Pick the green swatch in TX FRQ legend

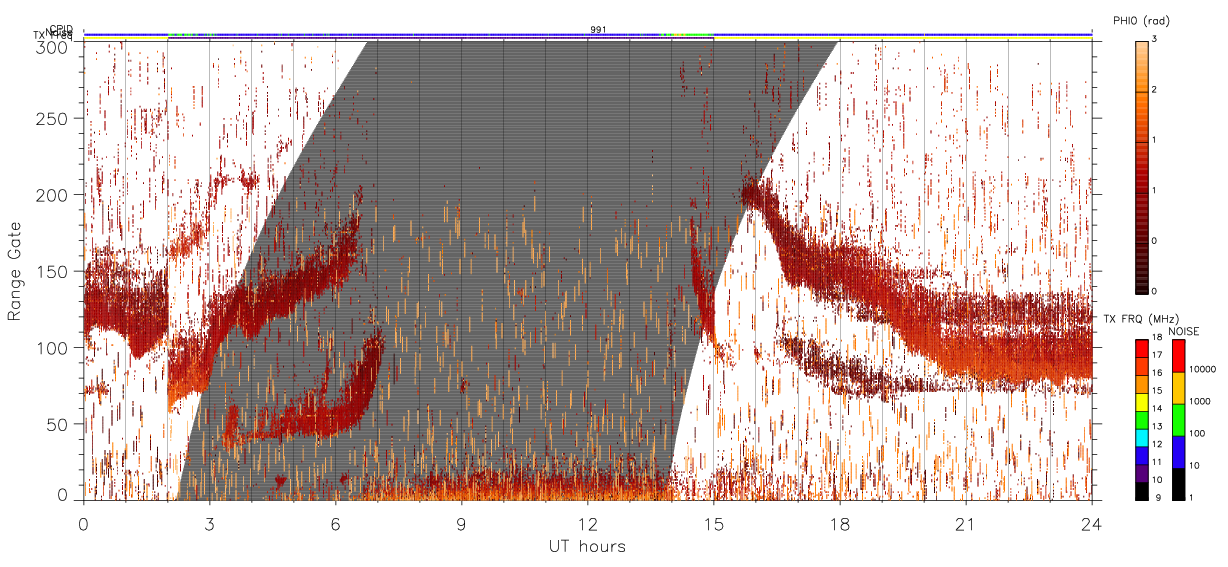(x=1141, y=421)
